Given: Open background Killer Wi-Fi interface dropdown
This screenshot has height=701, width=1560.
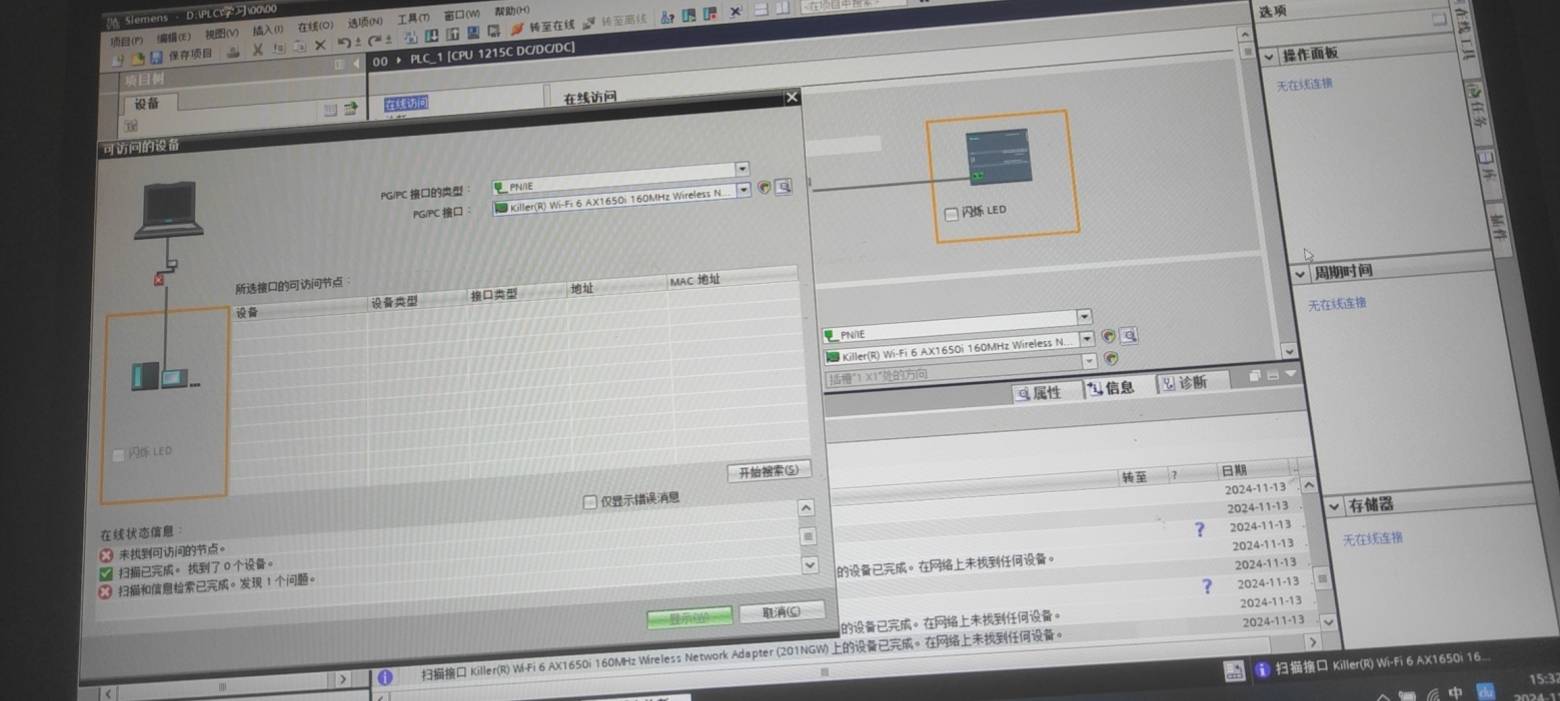Looking at the screenshot, I should [1087, 339].
